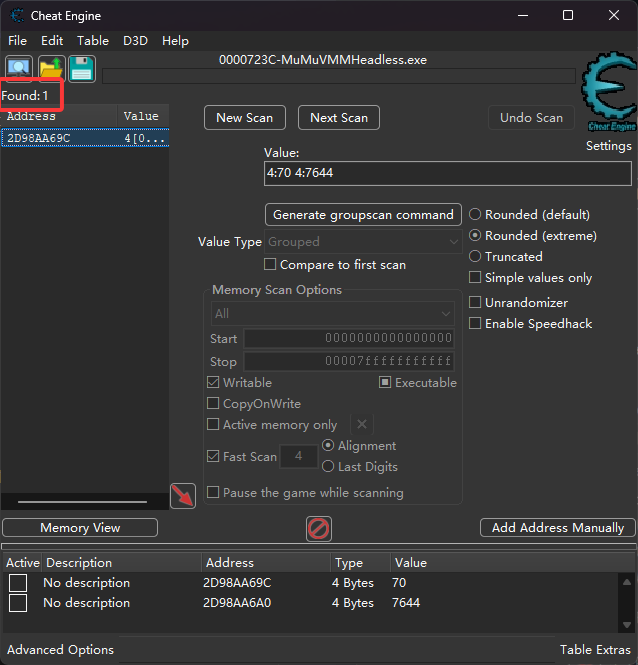Click the Cheat Engine title bar icon
The image size is (638, 665).
point(17,16)
